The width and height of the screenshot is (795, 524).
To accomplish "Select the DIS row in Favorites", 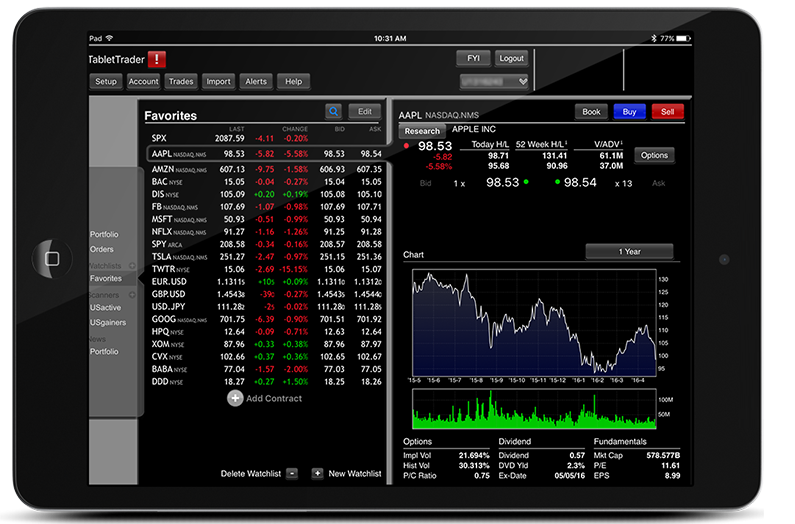I will pos(266,194).
